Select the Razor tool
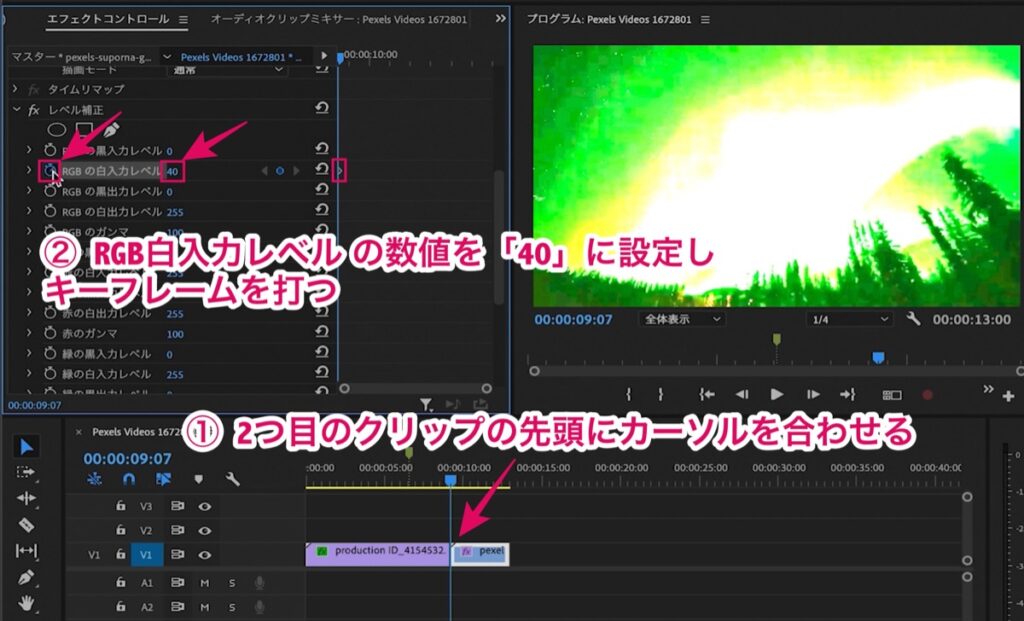 26,524
